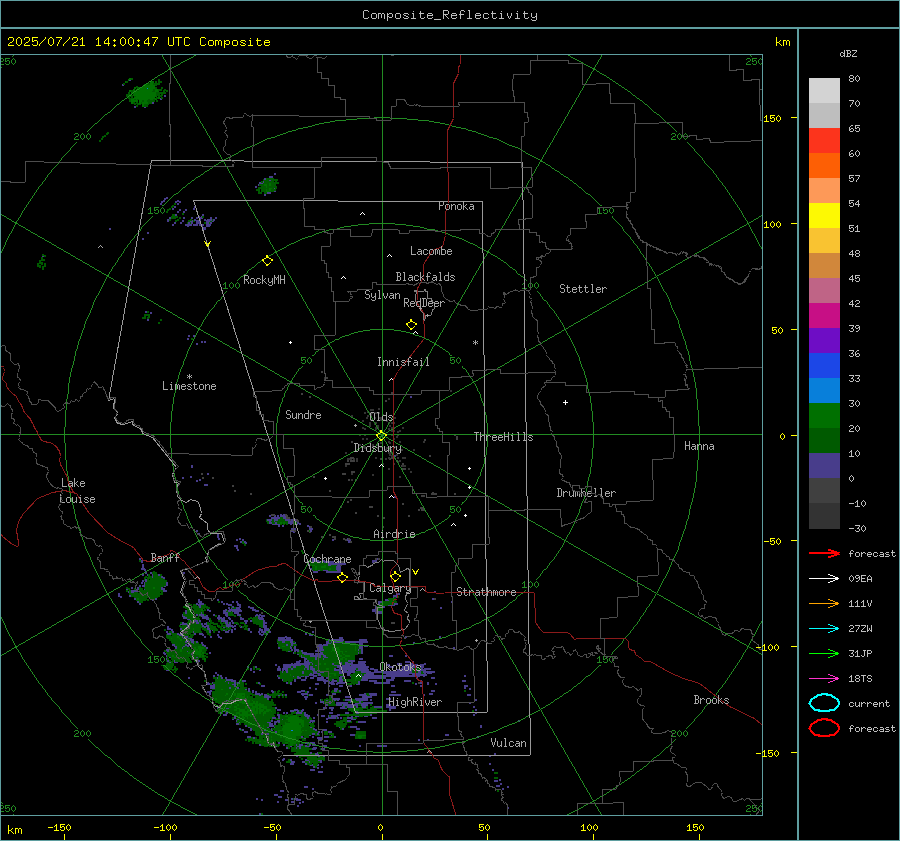
Task: Click the Vulcan label
Action: 508,743
